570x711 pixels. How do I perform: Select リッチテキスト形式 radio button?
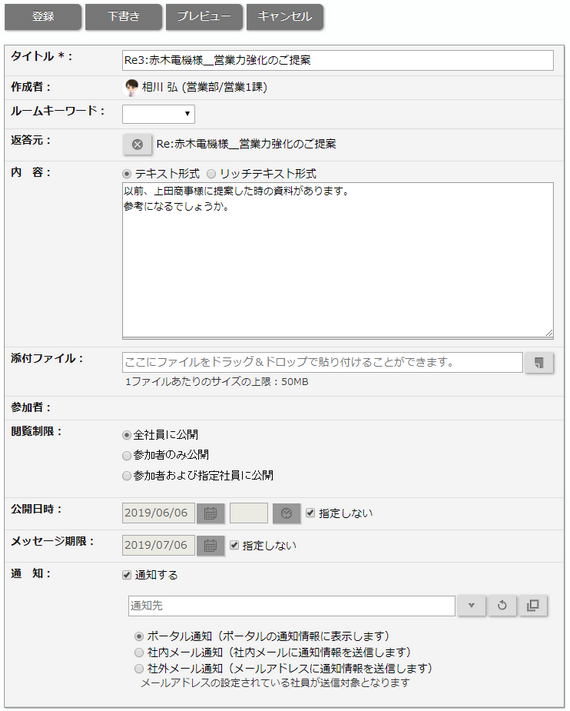coord(211,174)
